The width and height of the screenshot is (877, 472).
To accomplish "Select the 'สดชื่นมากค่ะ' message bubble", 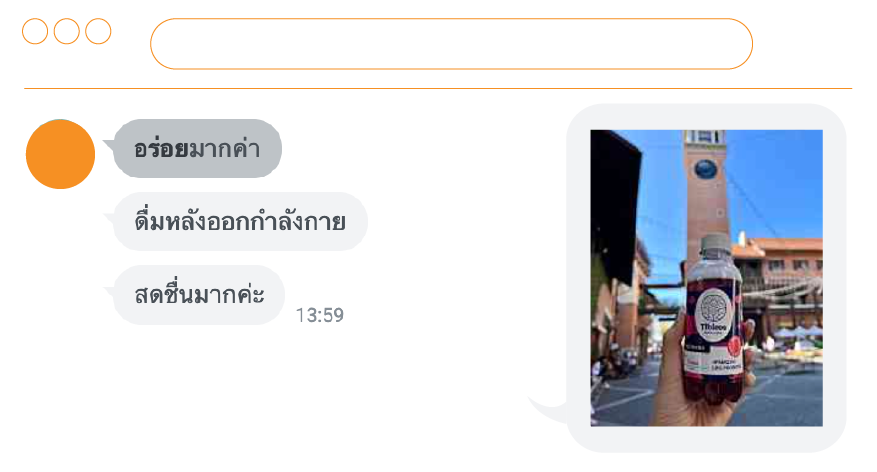I will [199, 295].
